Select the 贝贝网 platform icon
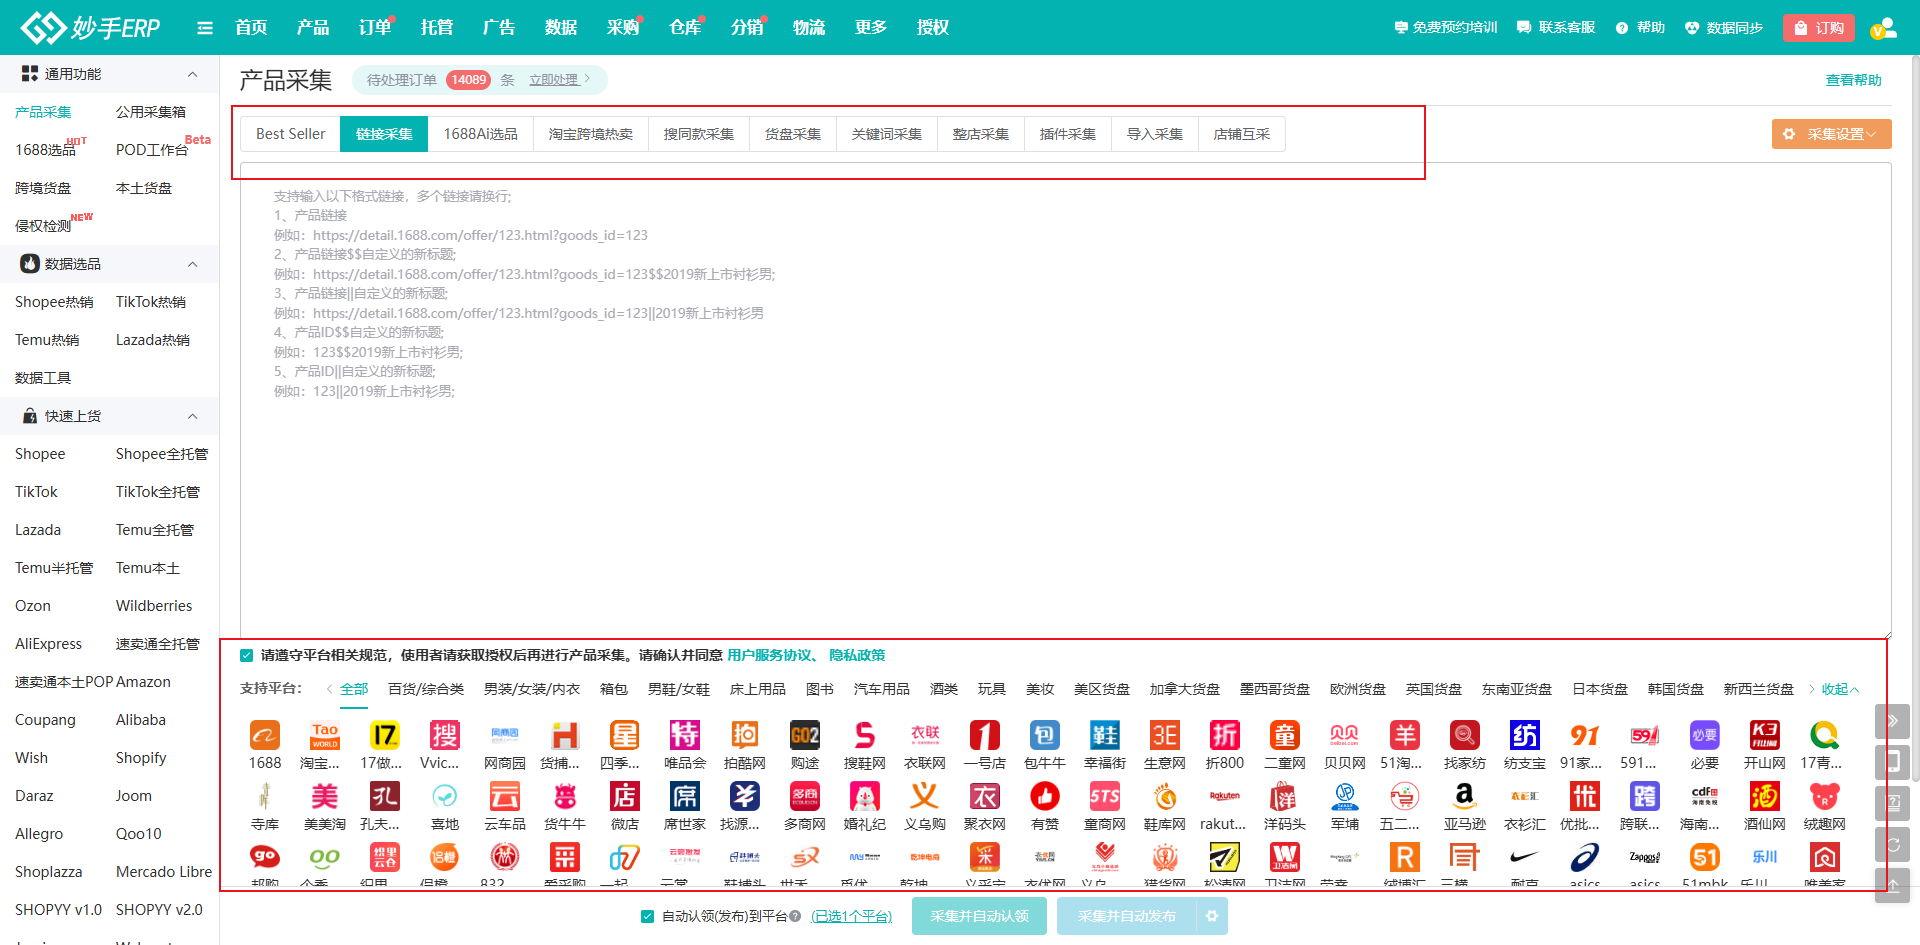 1345,736
